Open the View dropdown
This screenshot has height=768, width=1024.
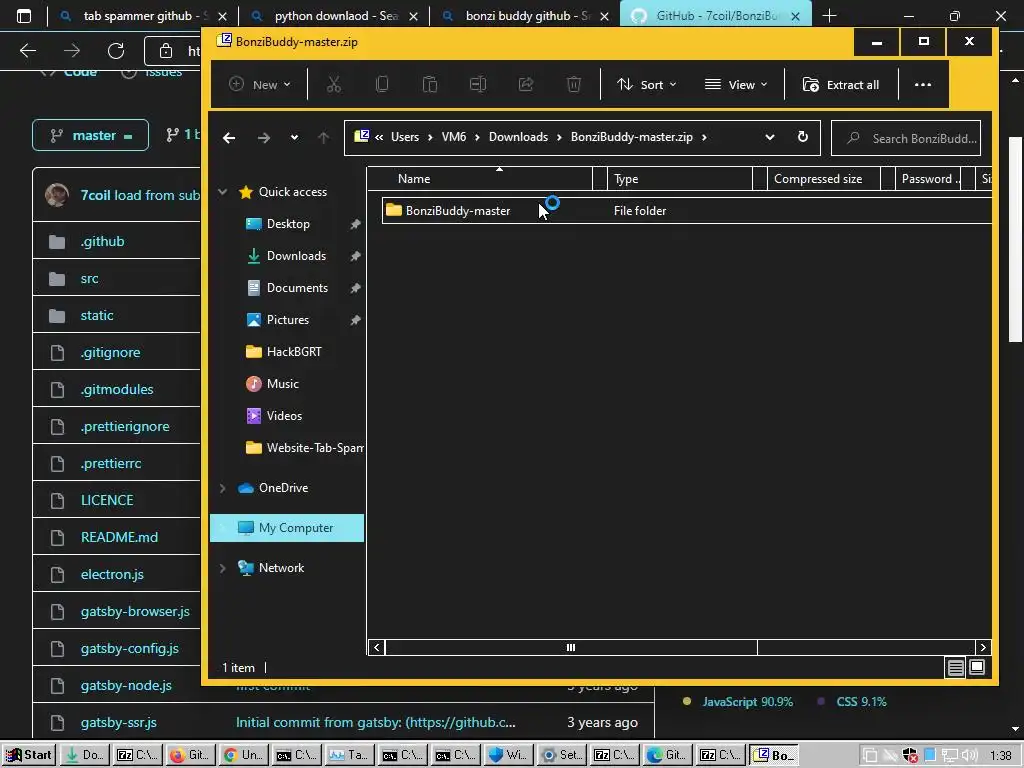coord(736,84)
